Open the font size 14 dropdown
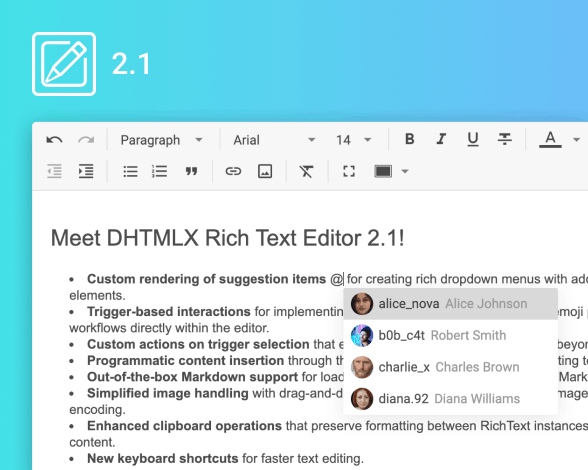 click(x=353, y=140)
